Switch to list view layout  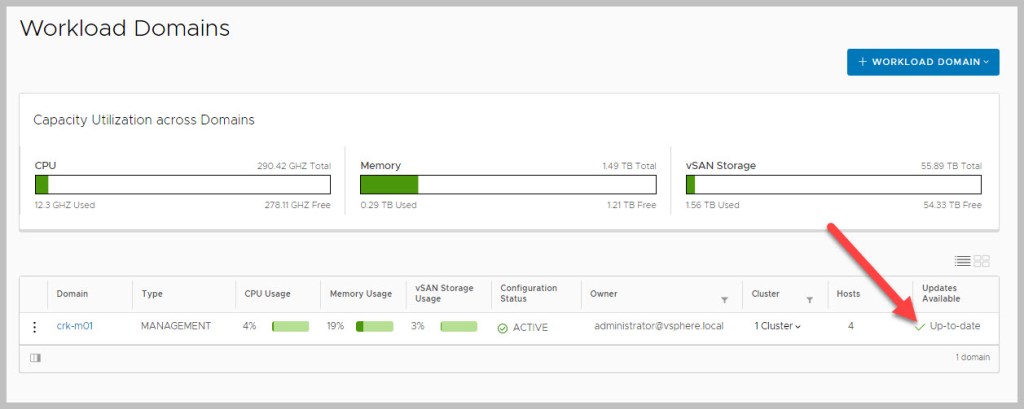coord(962,261)
